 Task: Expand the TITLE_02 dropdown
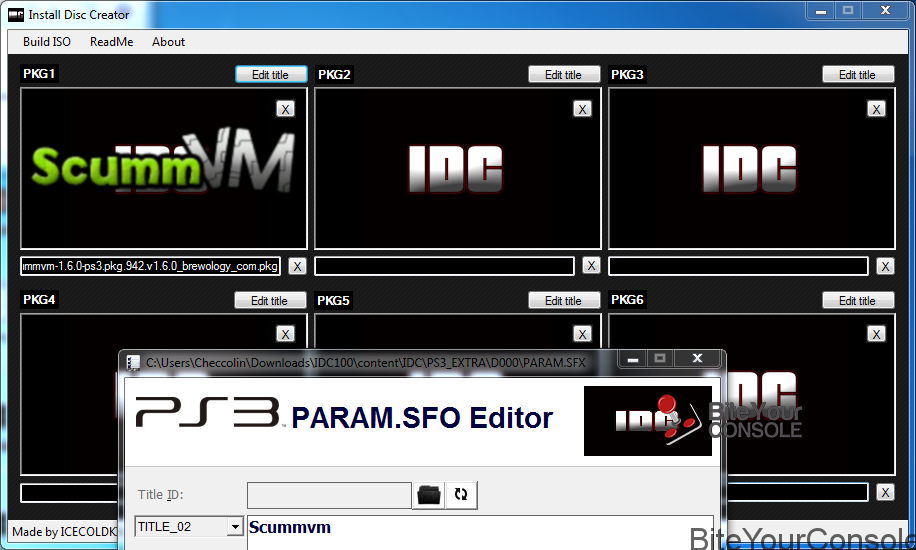tap(235, 527)
